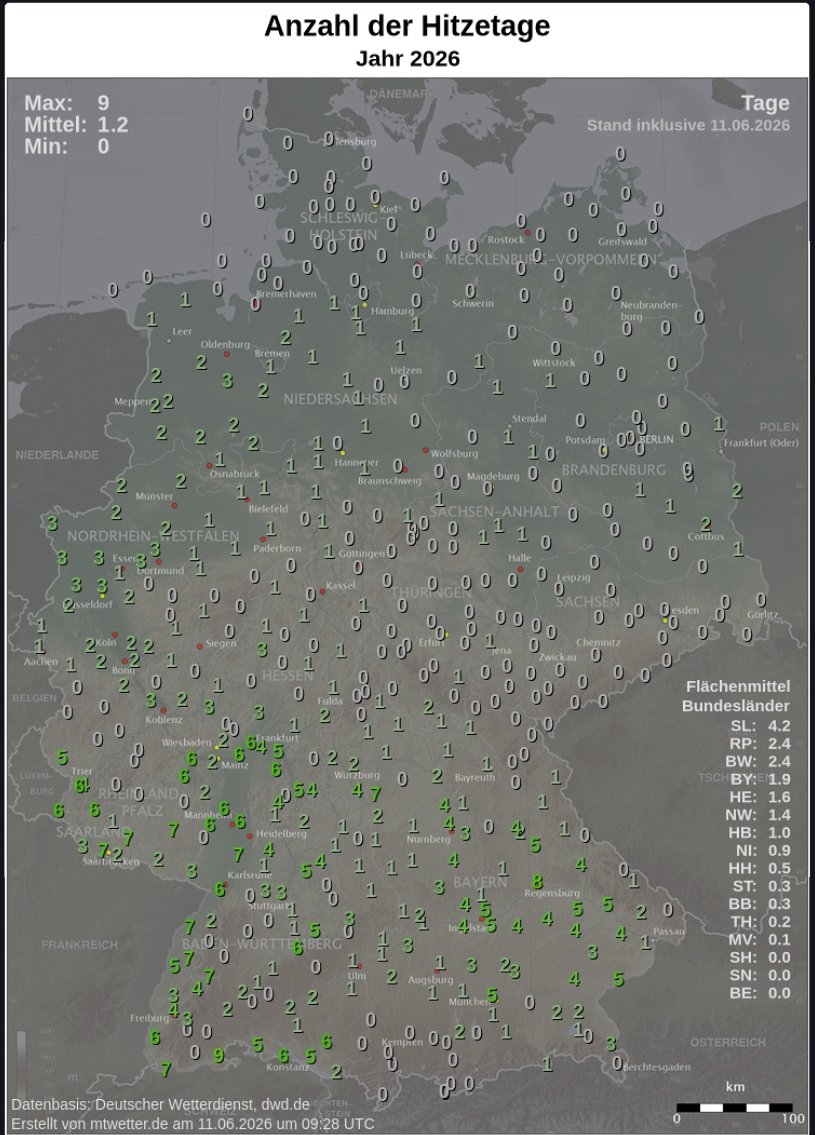
Task: Click the 'NIEDERSACHSEN' state label
Action: [340, 399]
